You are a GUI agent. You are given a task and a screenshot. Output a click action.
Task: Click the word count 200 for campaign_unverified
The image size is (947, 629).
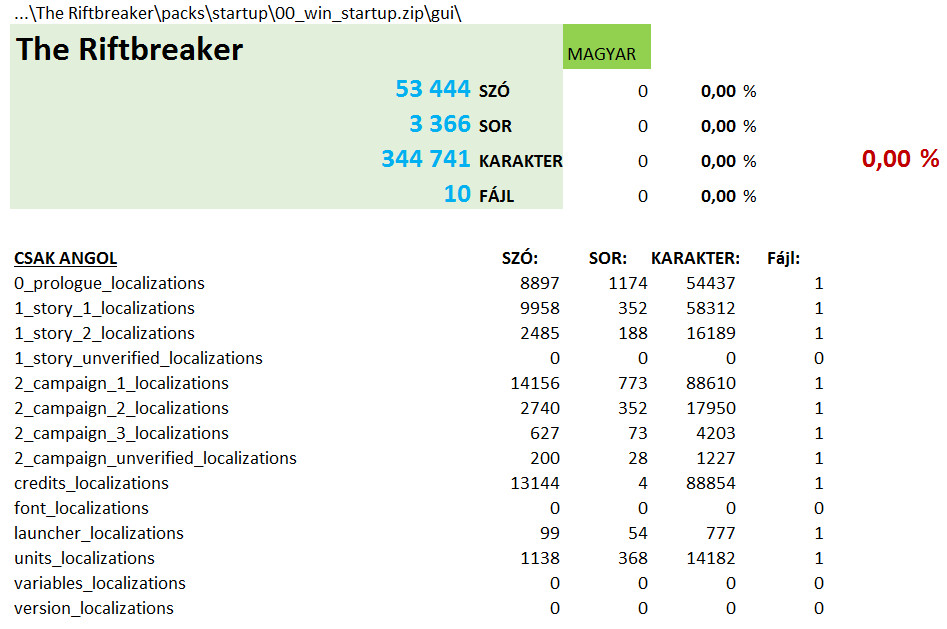click(x=545, y=458)
